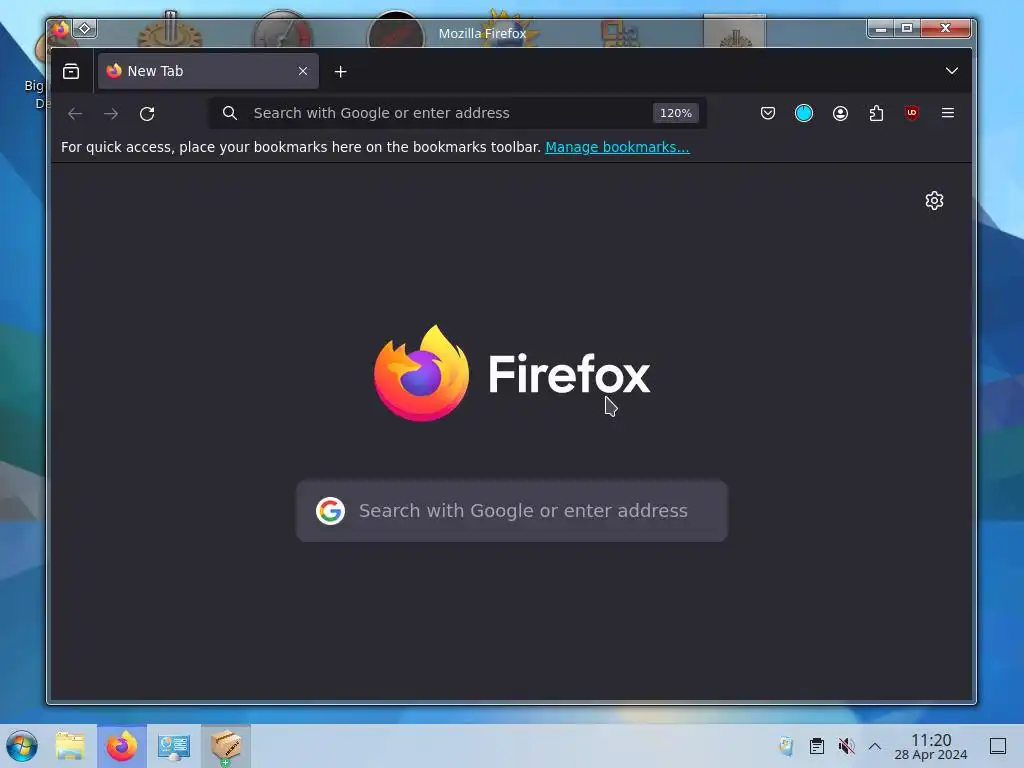The image size is (1024, 768).
Task: Open the file manager from taskbar
Action: (70, 746)
